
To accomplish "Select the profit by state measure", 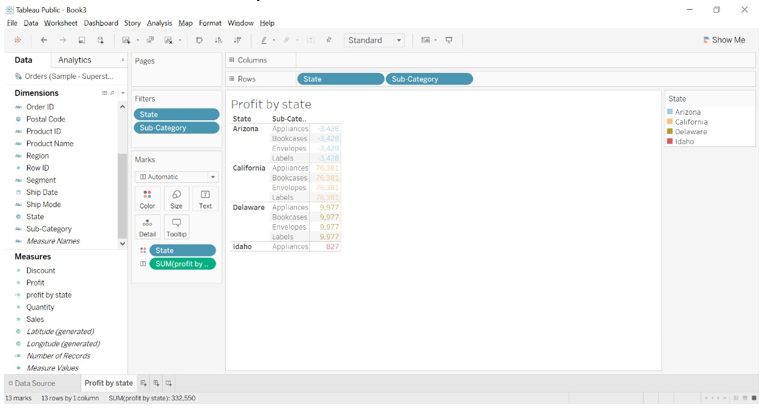I will (49, 295).
